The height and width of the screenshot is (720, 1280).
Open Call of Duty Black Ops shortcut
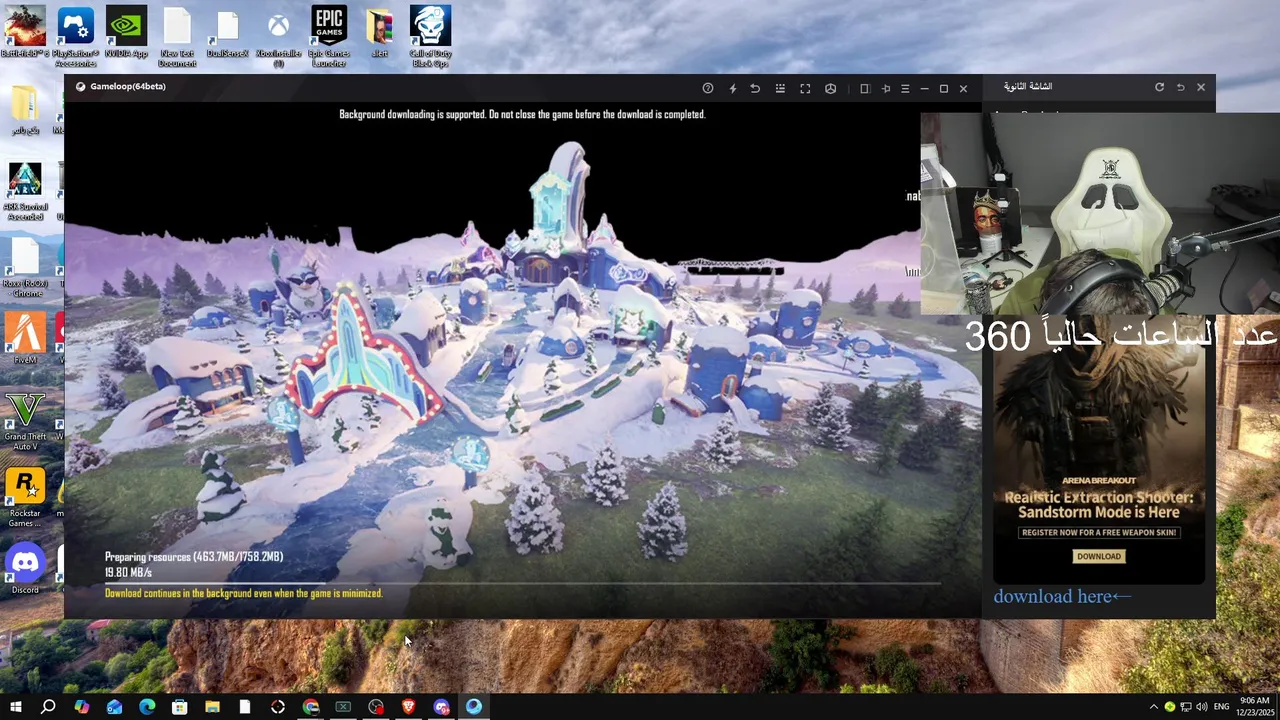(430, 36)
